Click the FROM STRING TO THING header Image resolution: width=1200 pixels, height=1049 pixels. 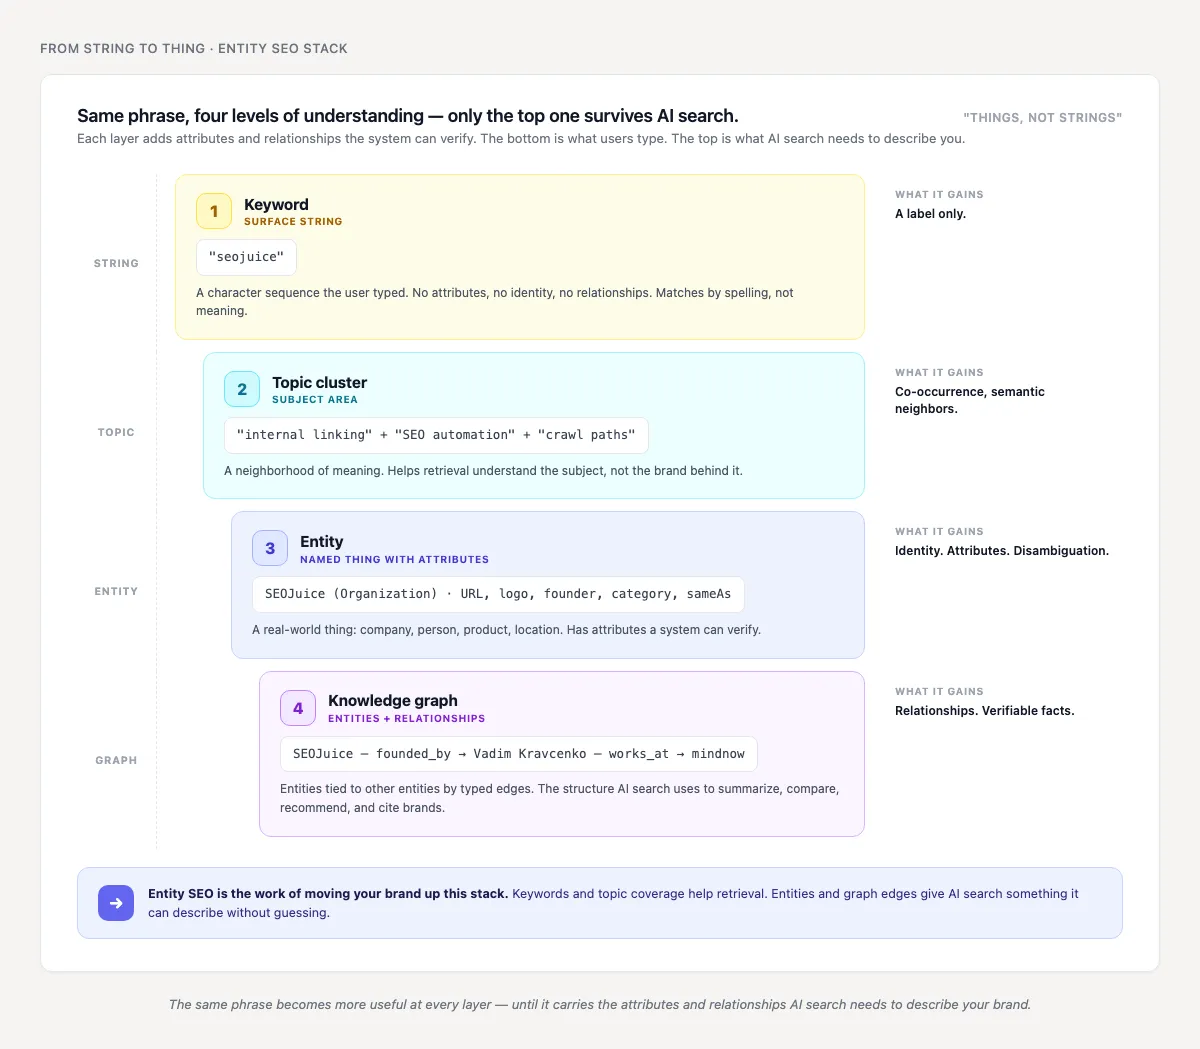tap(194, 48)
